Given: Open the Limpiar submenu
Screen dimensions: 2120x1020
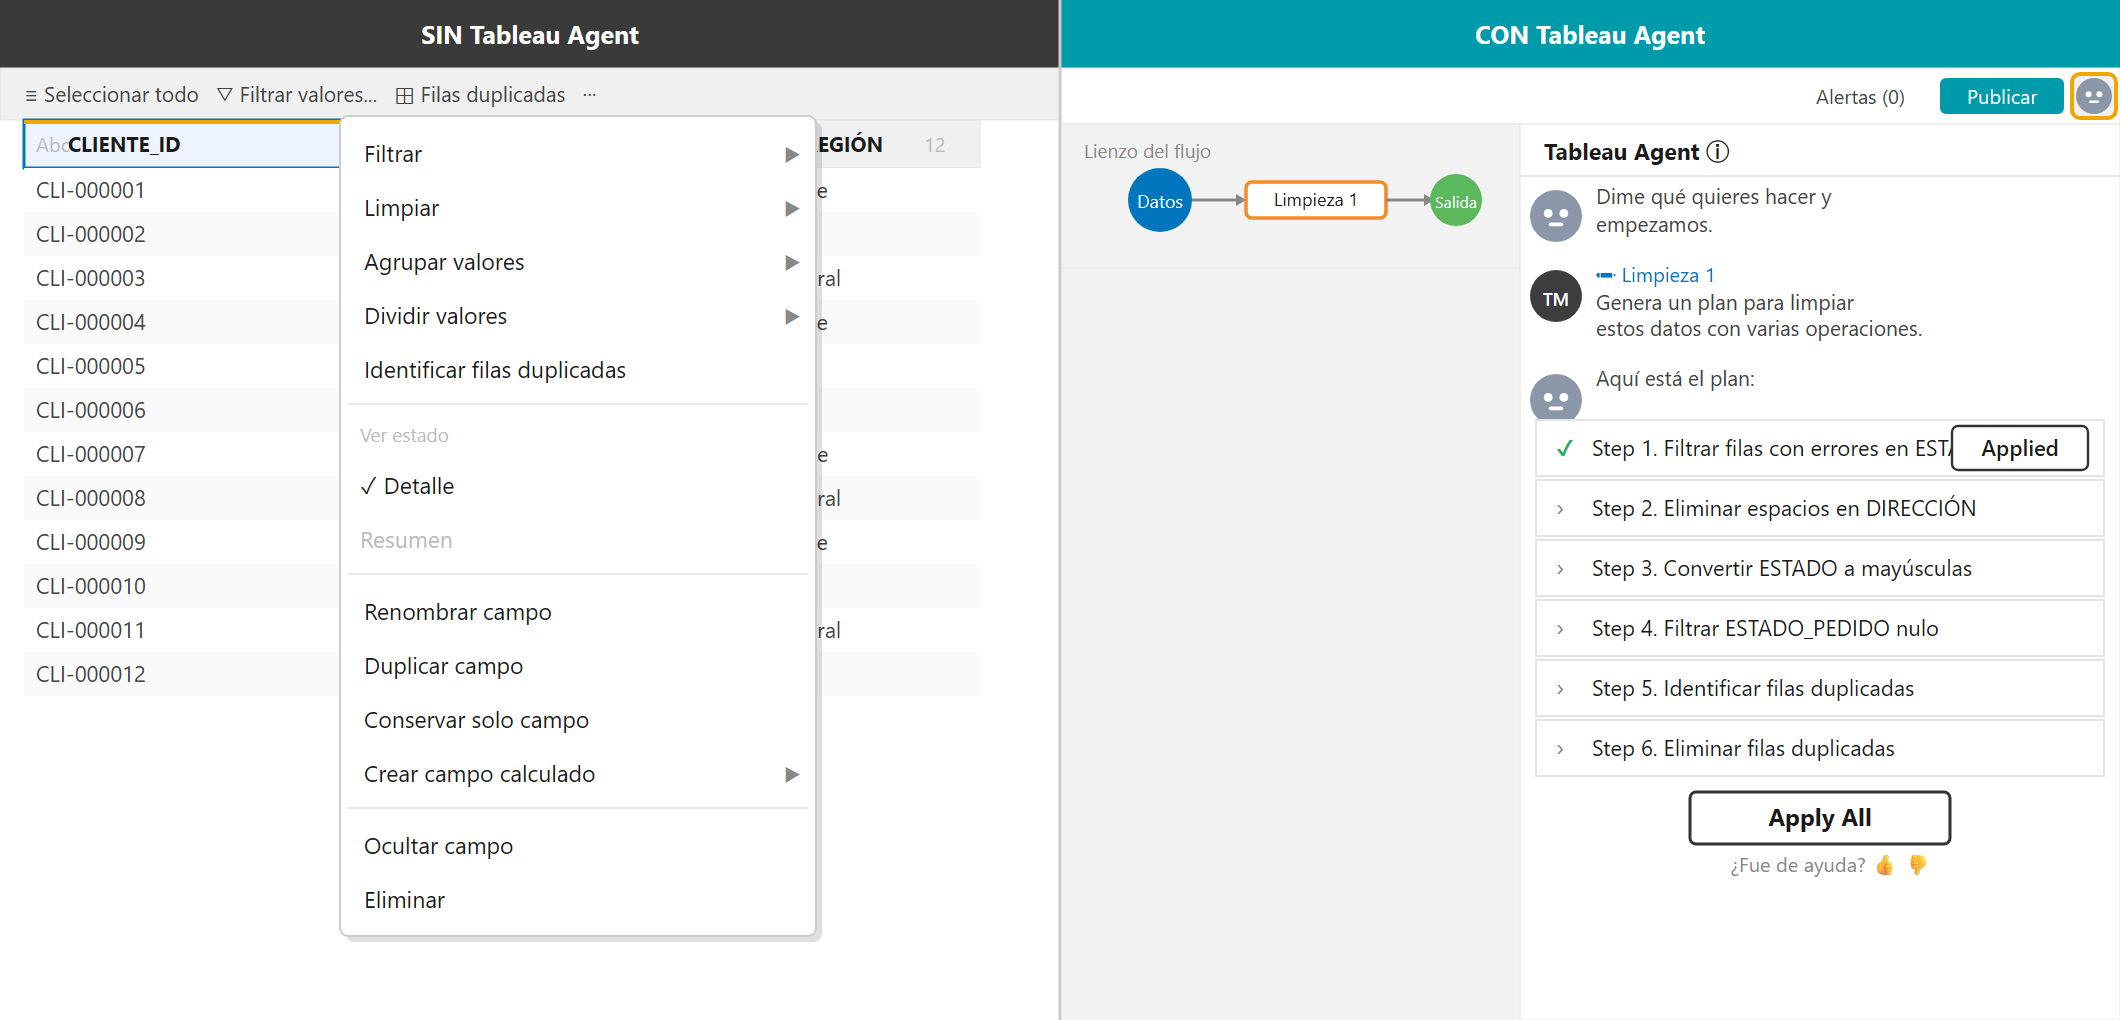Looking at the screenshot, I should [578, 208].
